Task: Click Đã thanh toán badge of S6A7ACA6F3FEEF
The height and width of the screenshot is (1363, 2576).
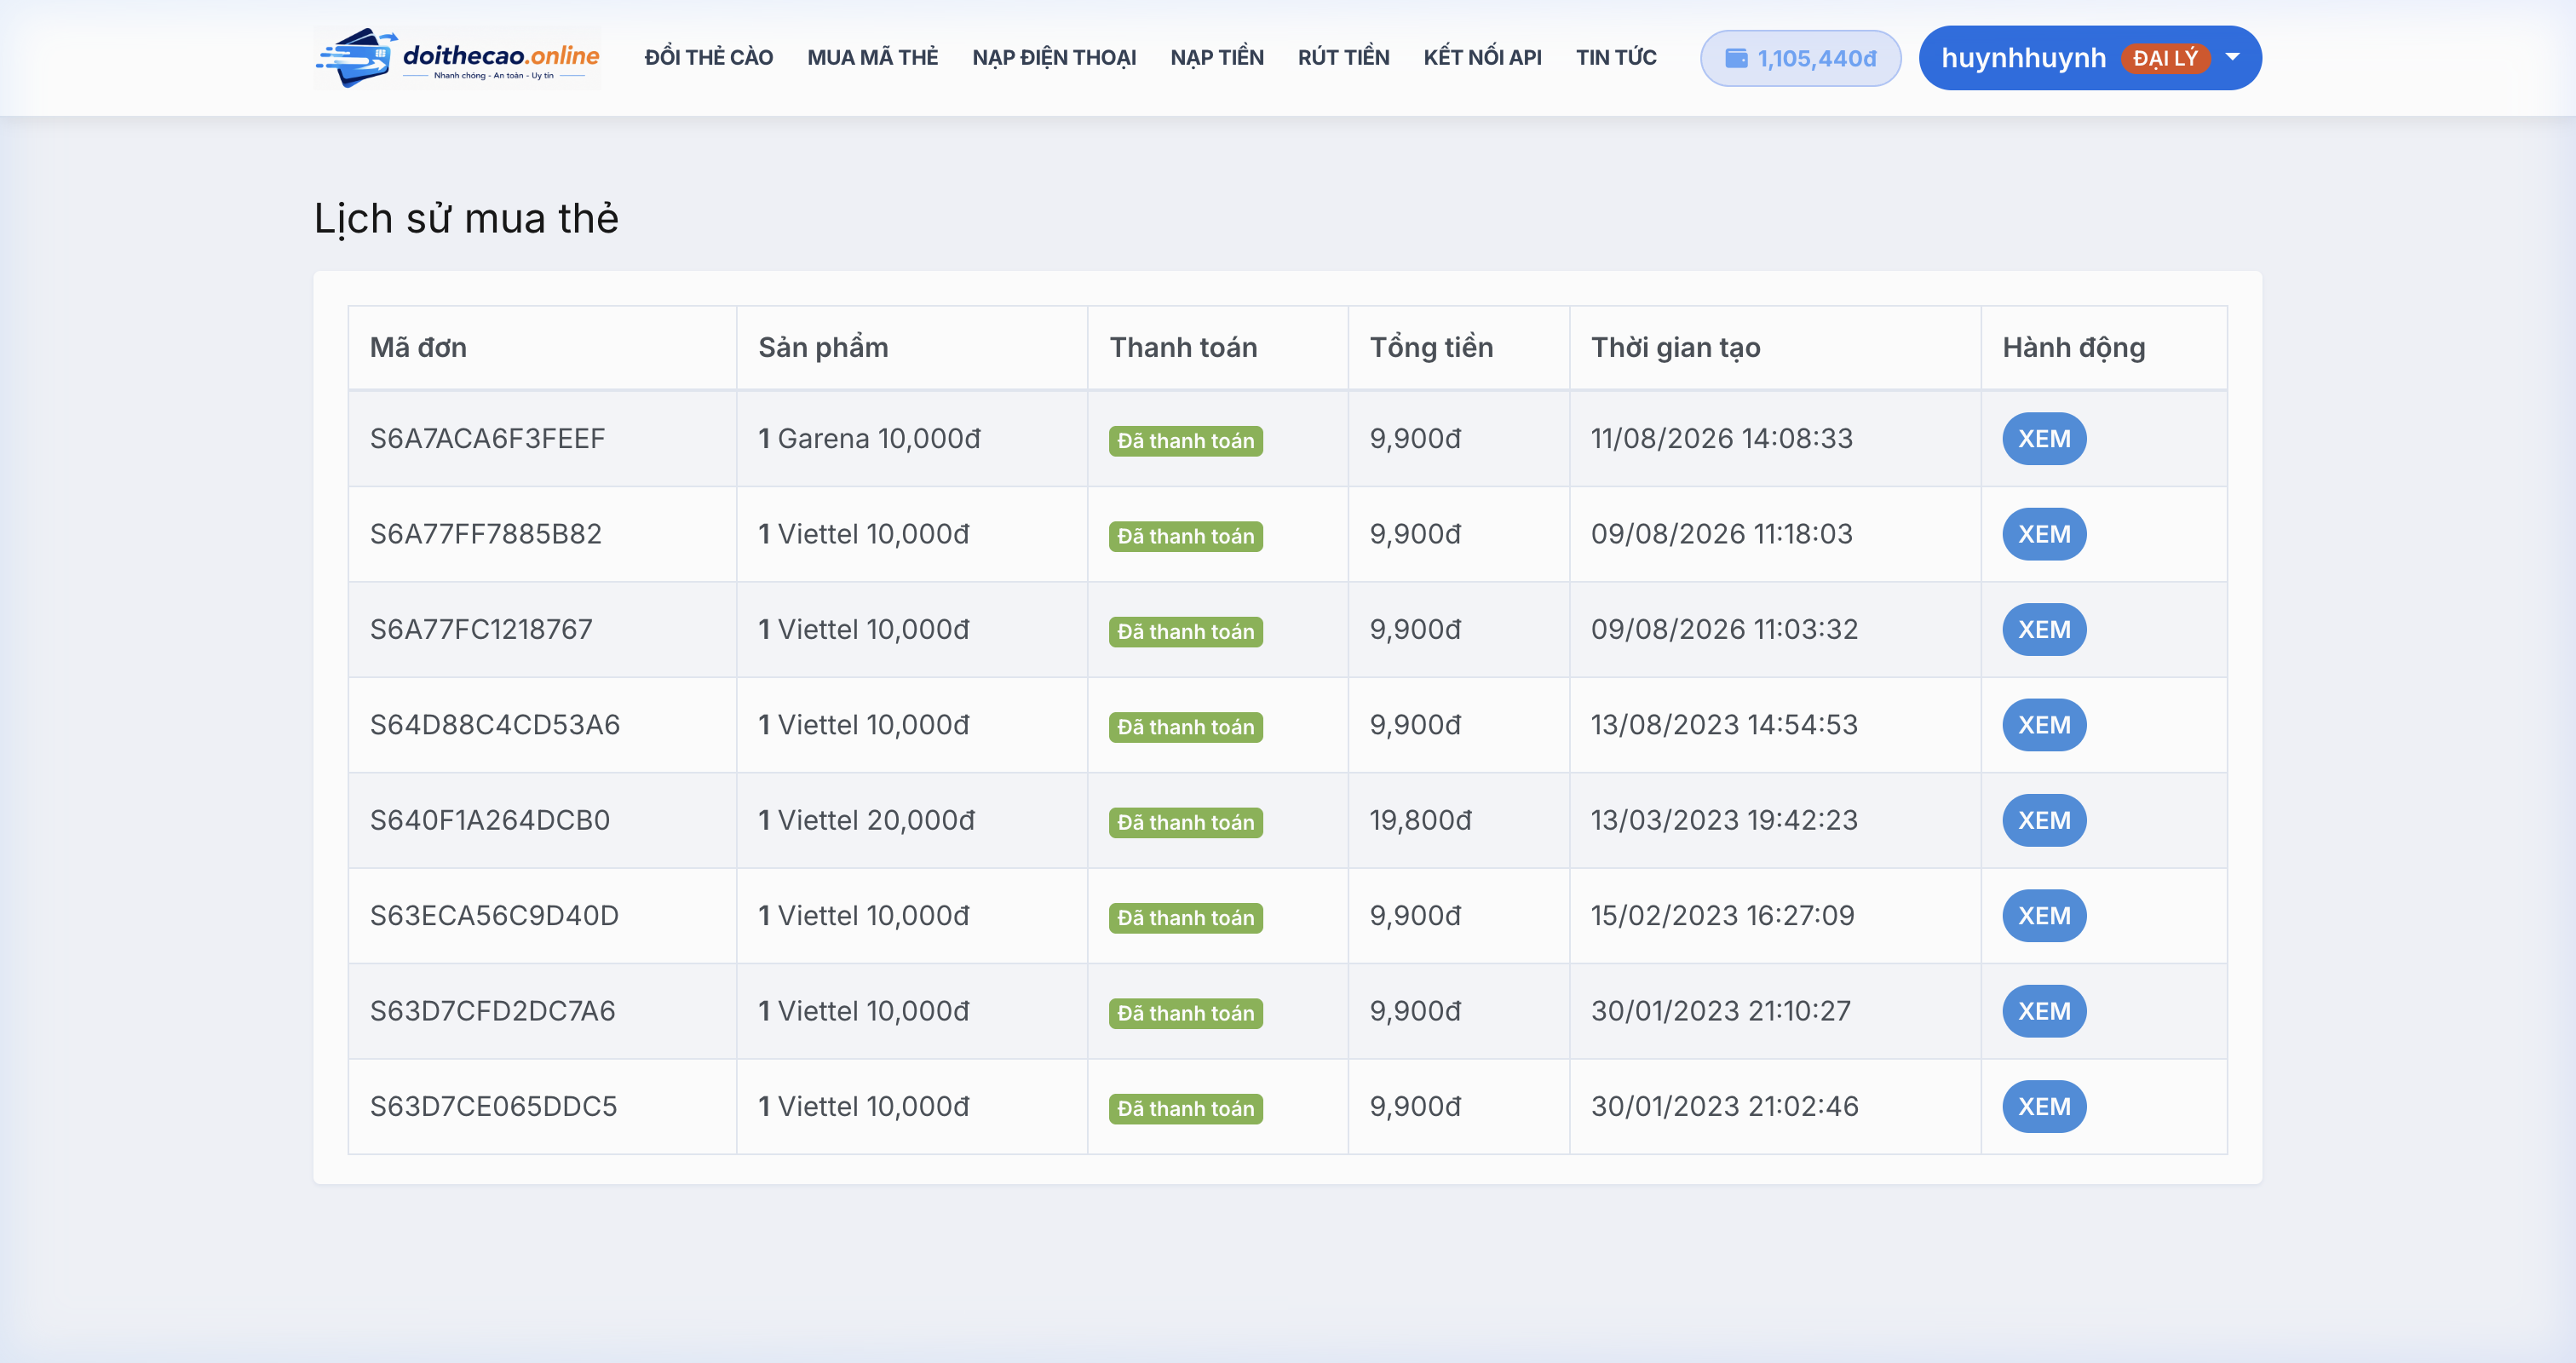Action: click(1185, 441)
